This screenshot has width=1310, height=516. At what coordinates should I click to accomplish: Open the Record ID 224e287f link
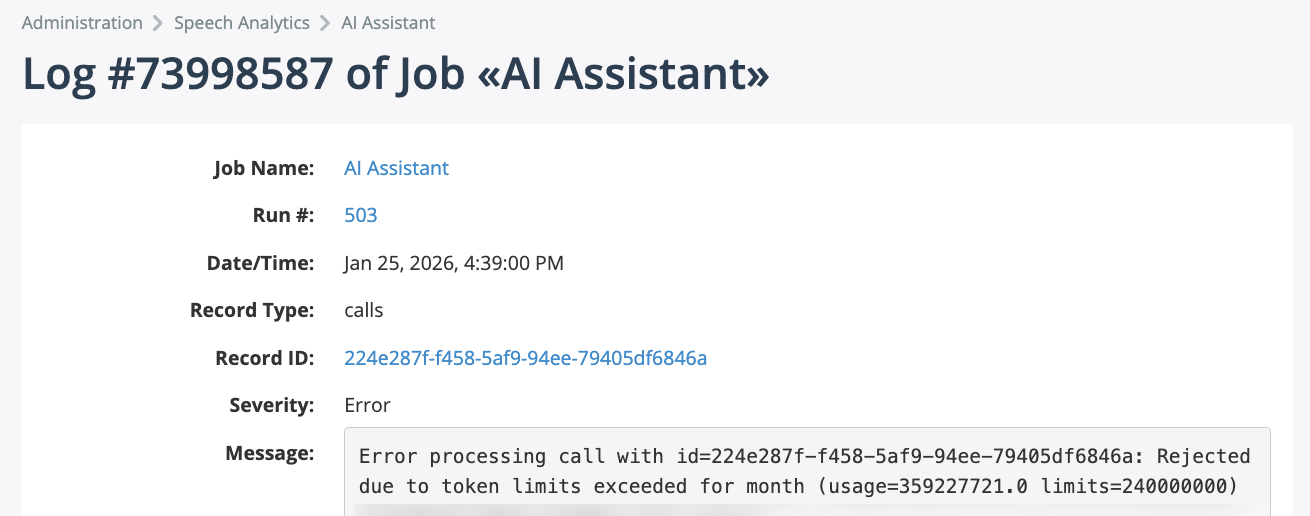(x=525, y=358)
